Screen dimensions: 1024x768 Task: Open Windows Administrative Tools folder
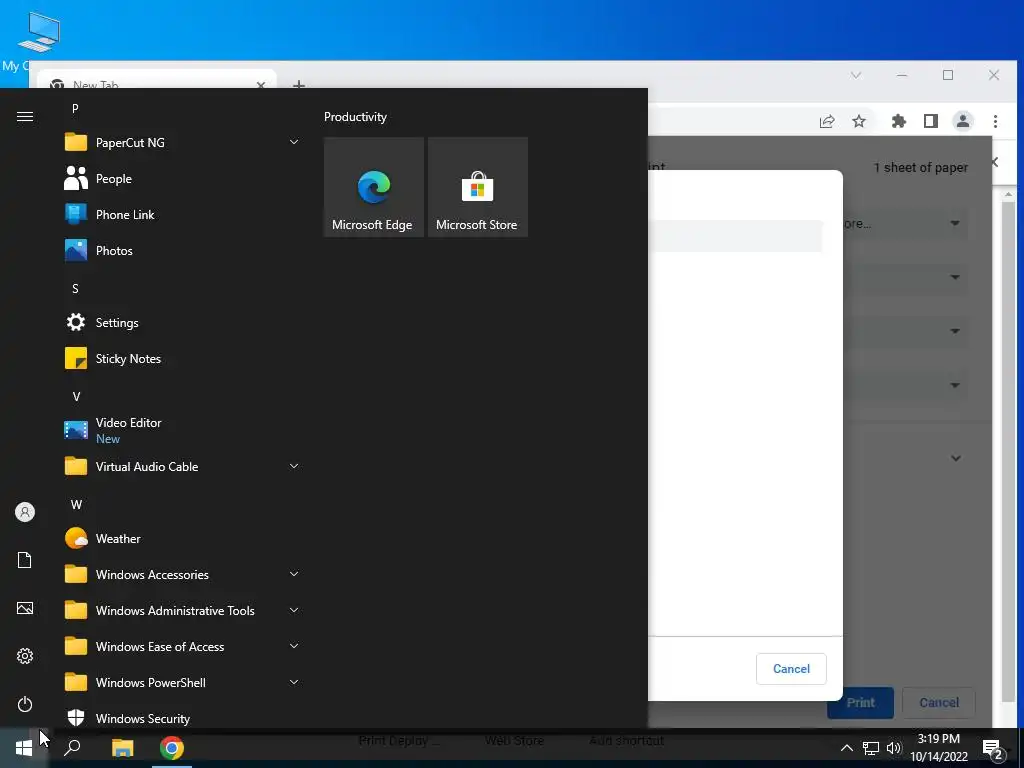(x=182, y=611)
